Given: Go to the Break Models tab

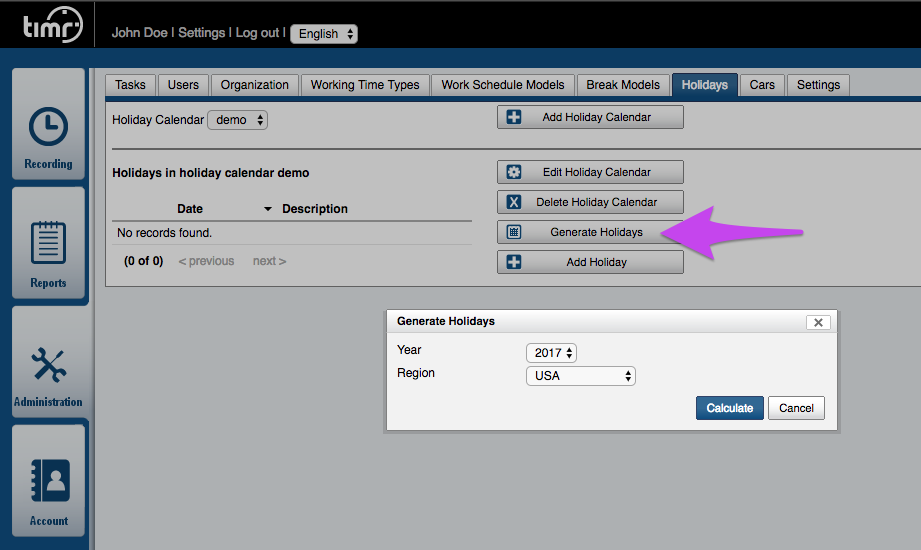Looking at the screenshot, I should (623, 85).
